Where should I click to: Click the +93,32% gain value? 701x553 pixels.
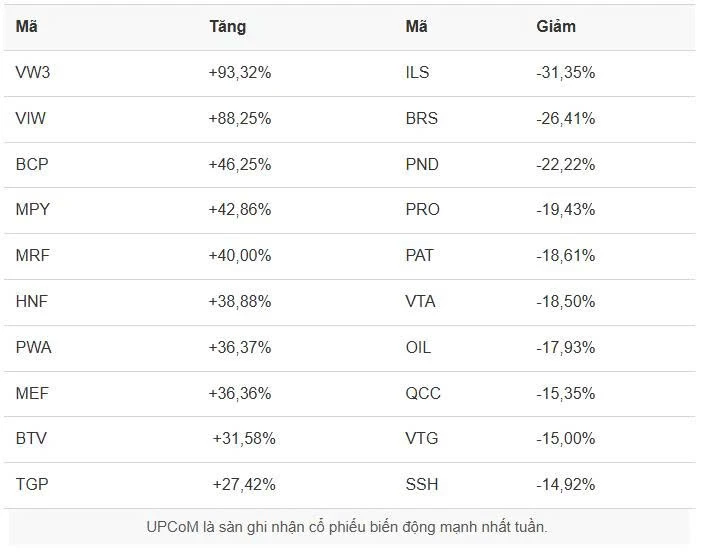(x=240, y=72)
